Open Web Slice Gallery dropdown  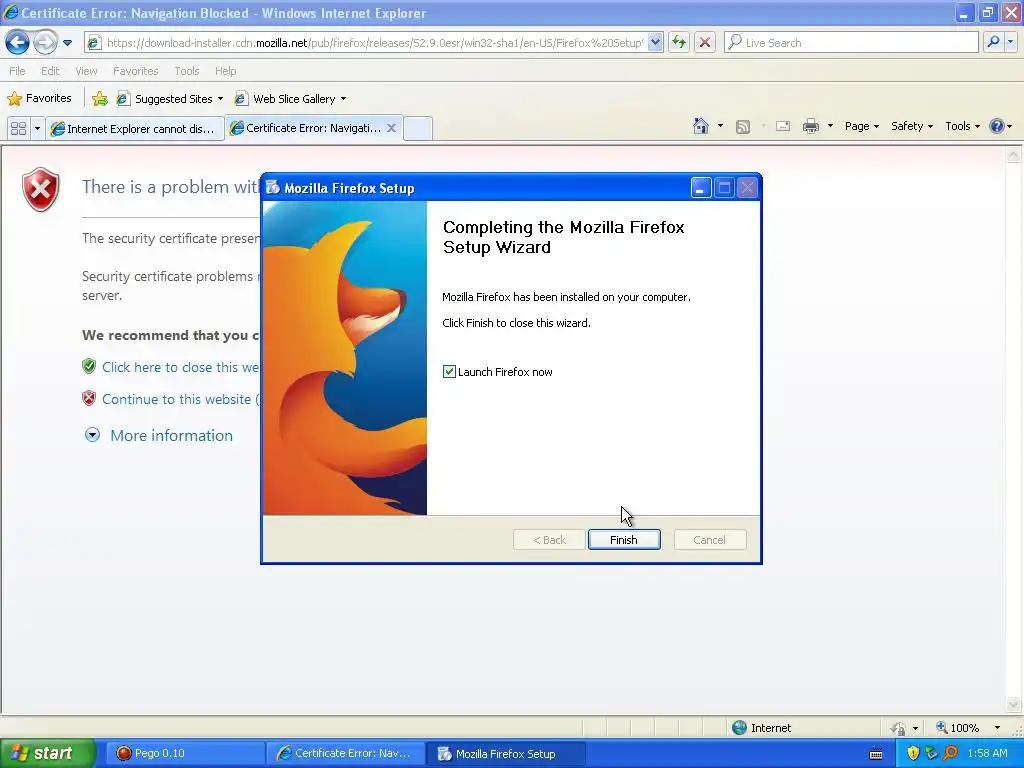(291, 99)
